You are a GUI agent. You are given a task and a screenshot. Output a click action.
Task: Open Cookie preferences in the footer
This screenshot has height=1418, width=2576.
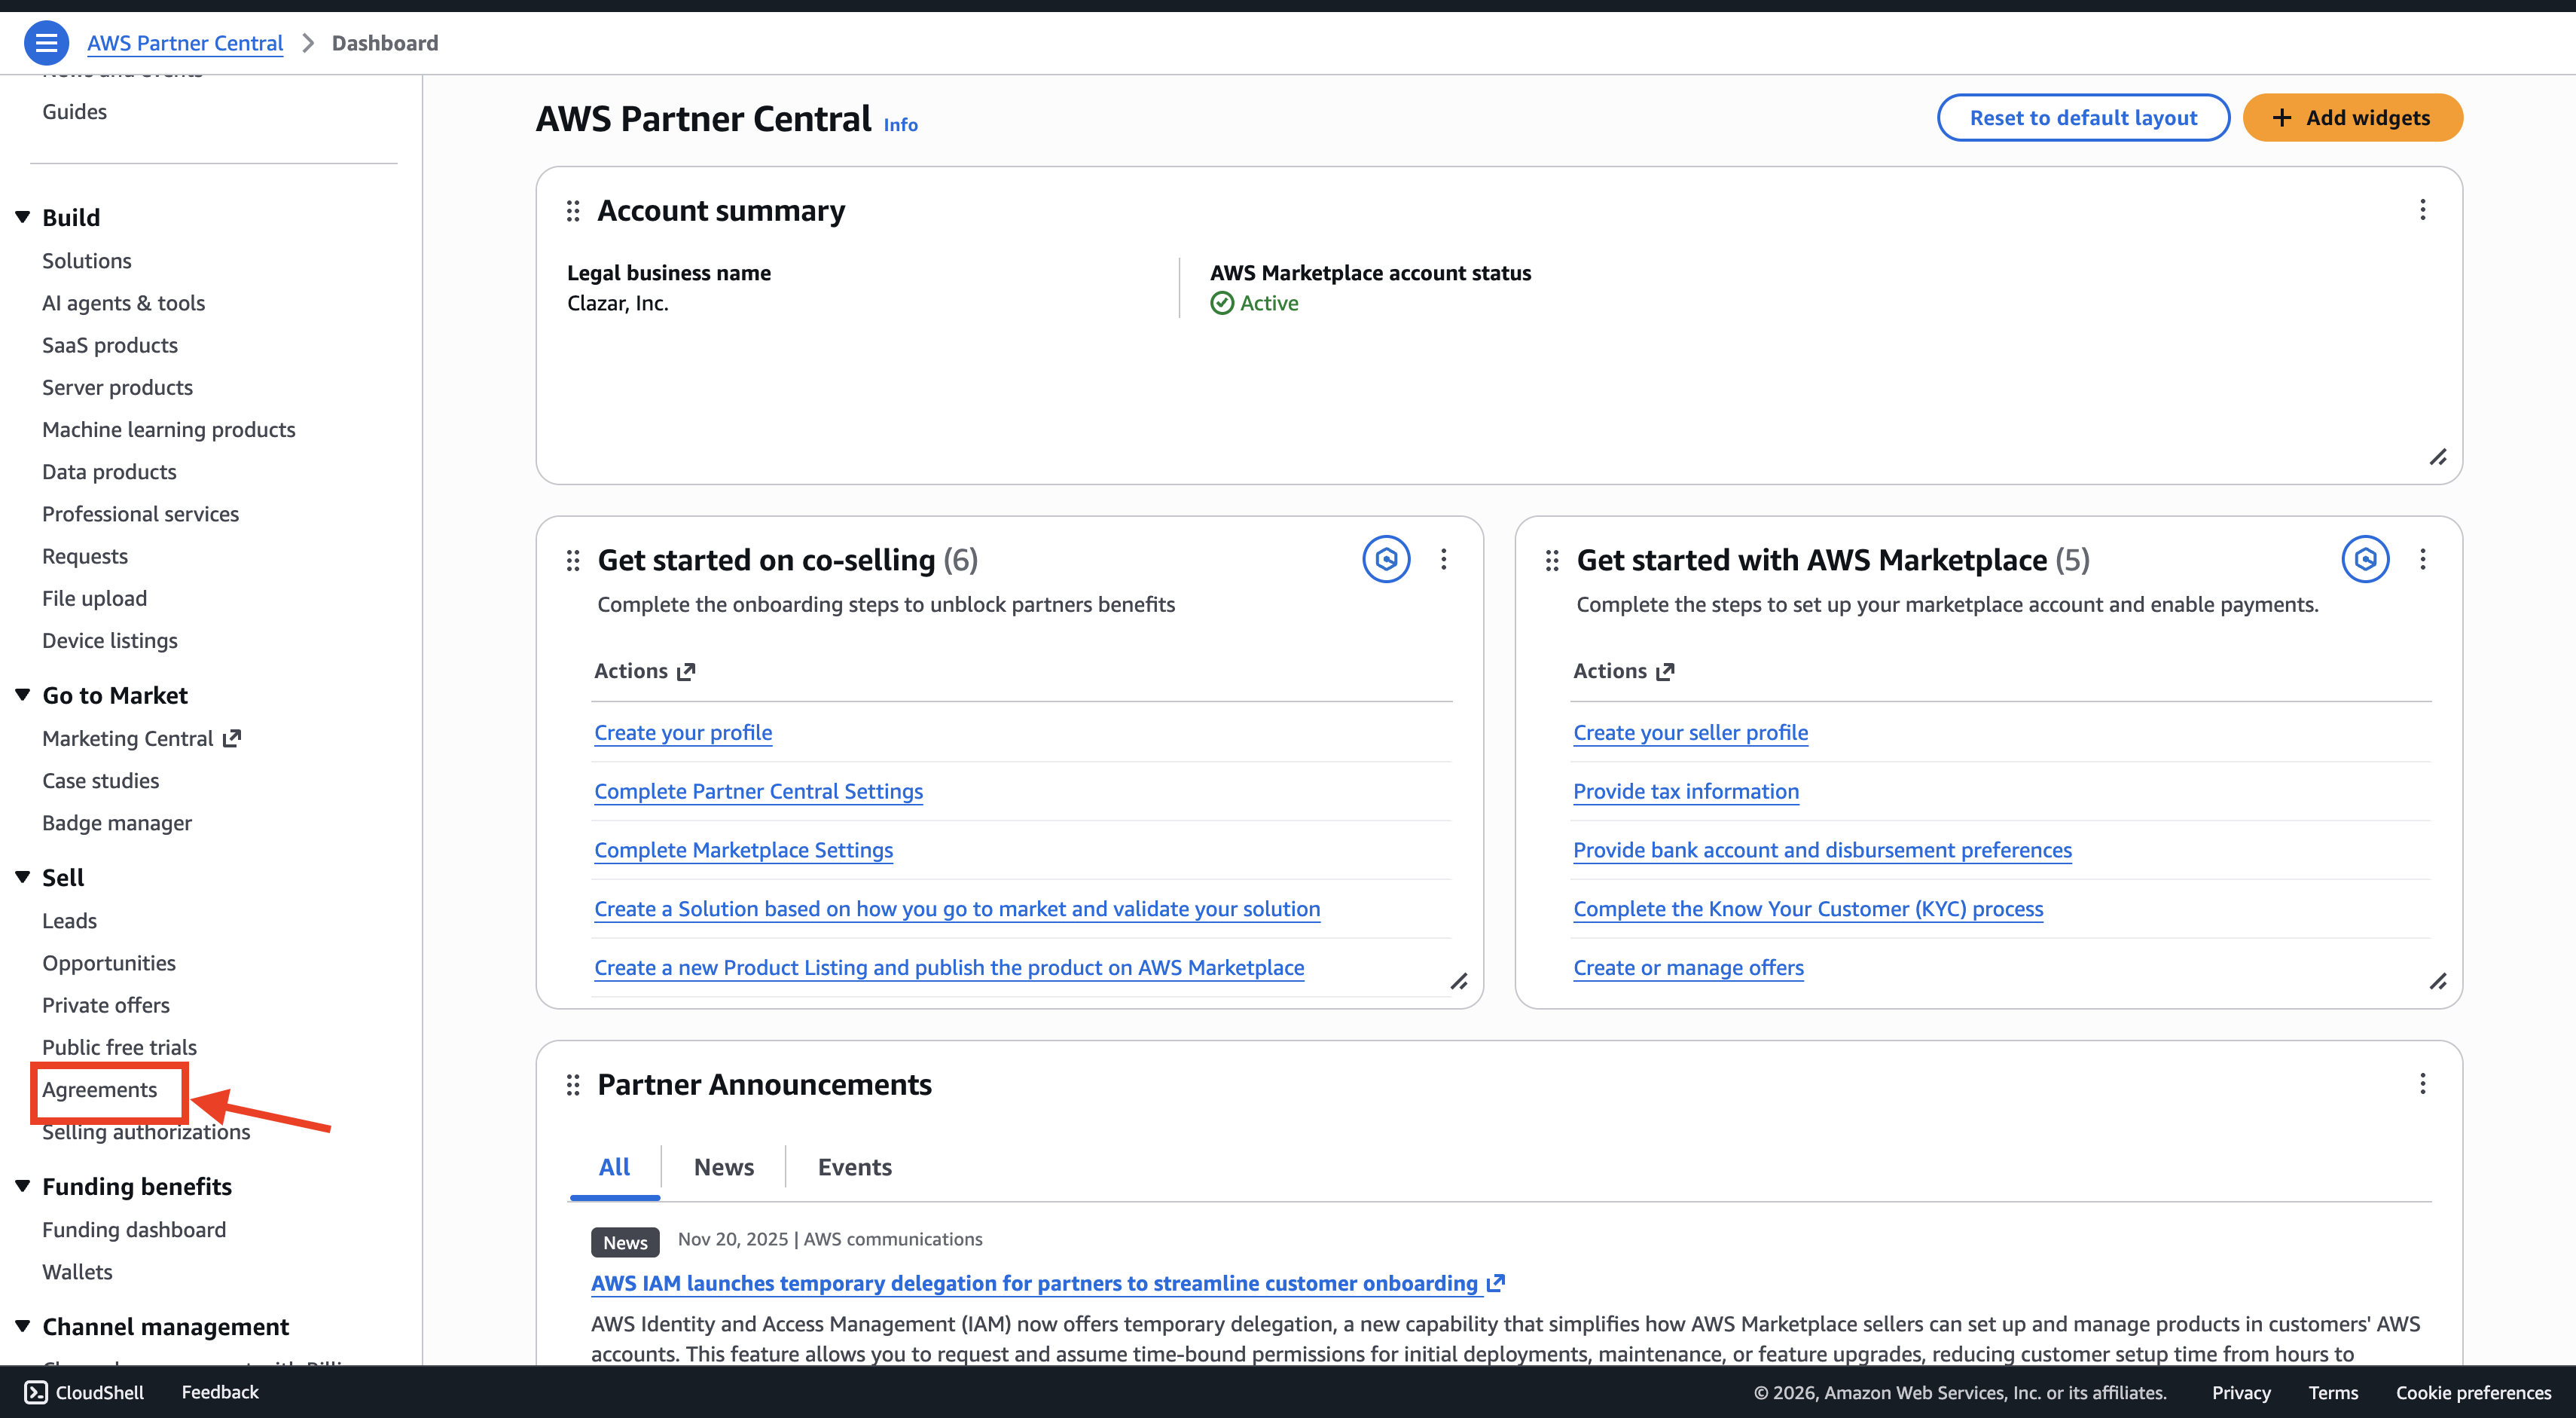point(2473,1392)
